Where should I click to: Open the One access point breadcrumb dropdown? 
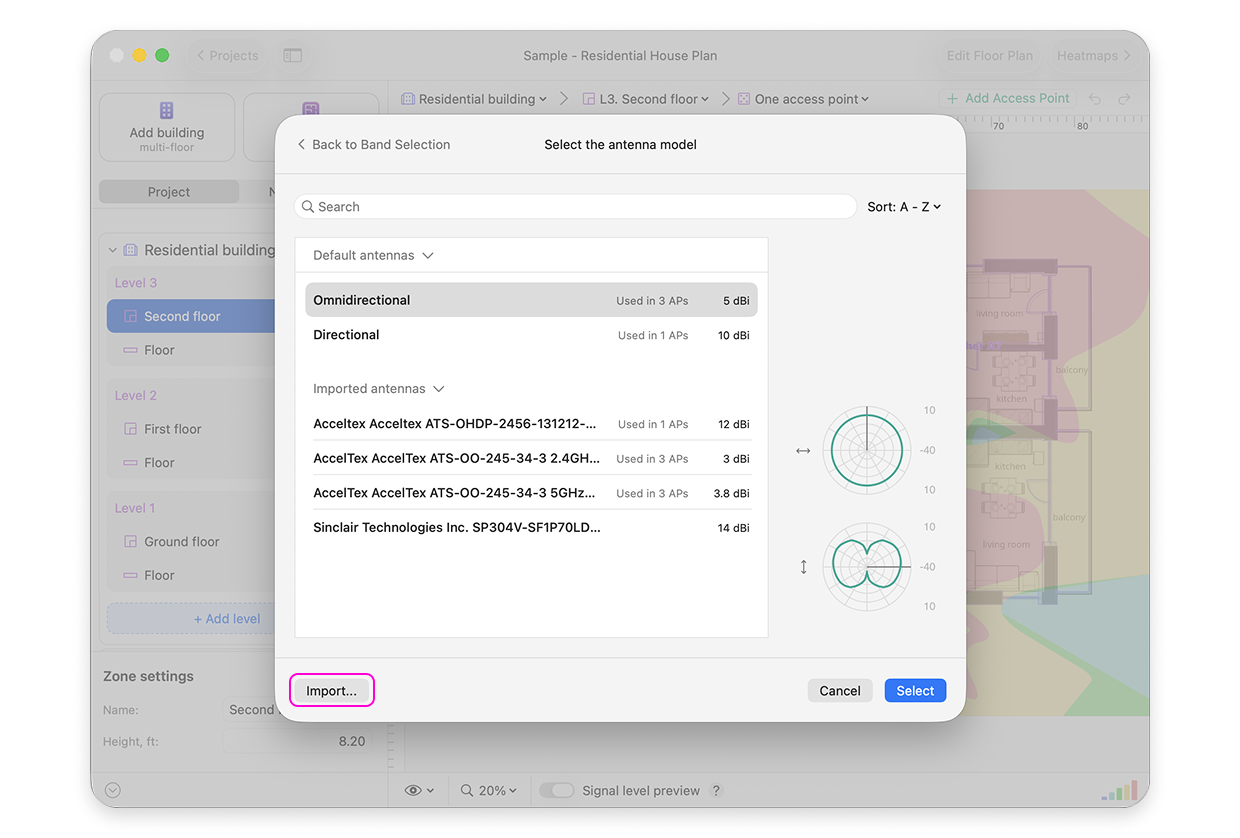pyautogui.click(x=803, y=99)
